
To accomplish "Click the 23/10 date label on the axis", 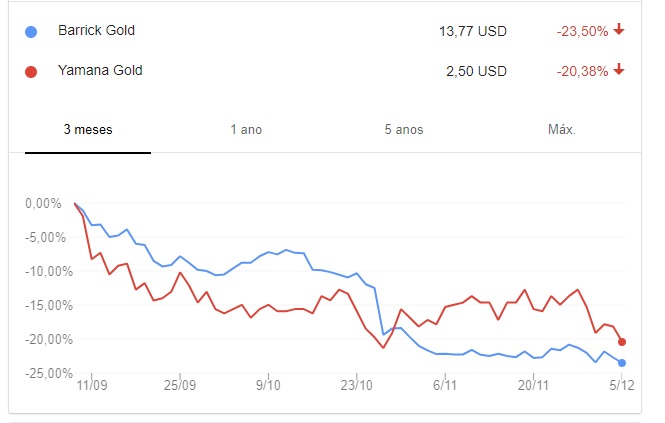I will [x=356, y=383].
